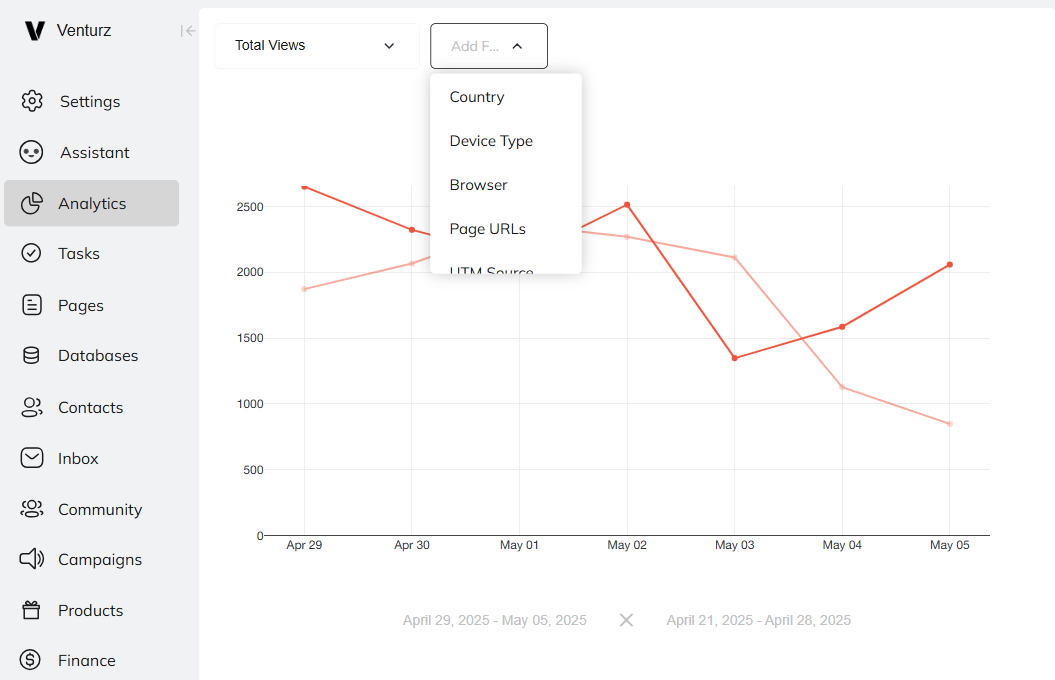
Task: Click the Venturz logo
Action: pyautogui.click(x=35, y=31)
